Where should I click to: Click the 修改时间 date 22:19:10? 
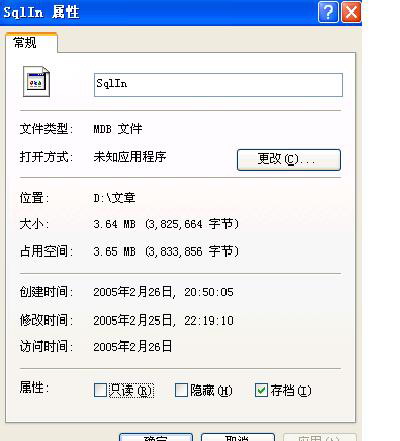[163, 320]
